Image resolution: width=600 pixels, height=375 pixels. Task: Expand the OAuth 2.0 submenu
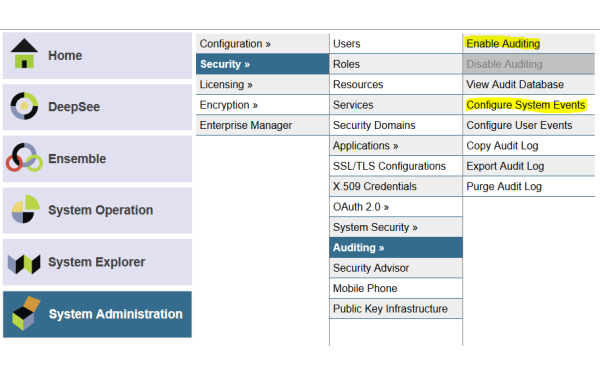pos(396,207)
